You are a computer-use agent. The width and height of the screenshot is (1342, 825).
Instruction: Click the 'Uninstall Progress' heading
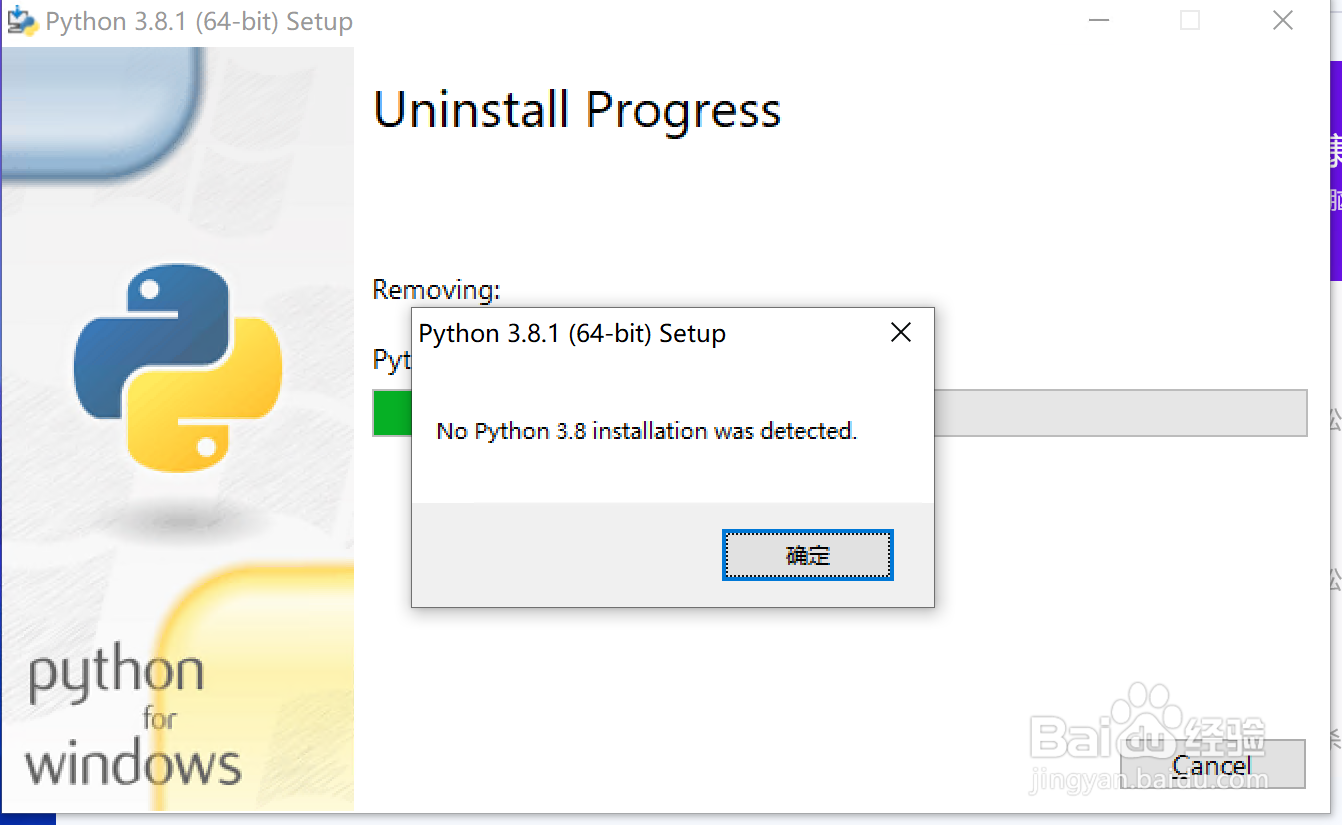[x=577, y=110]
